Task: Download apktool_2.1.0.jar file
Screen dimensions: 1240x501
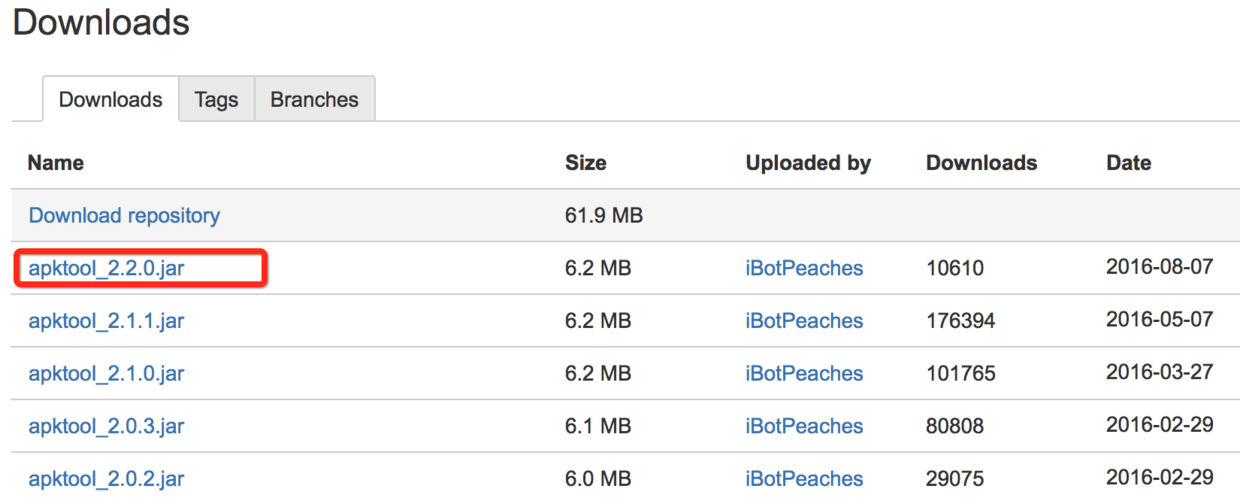Action: (x=106, y=374)
